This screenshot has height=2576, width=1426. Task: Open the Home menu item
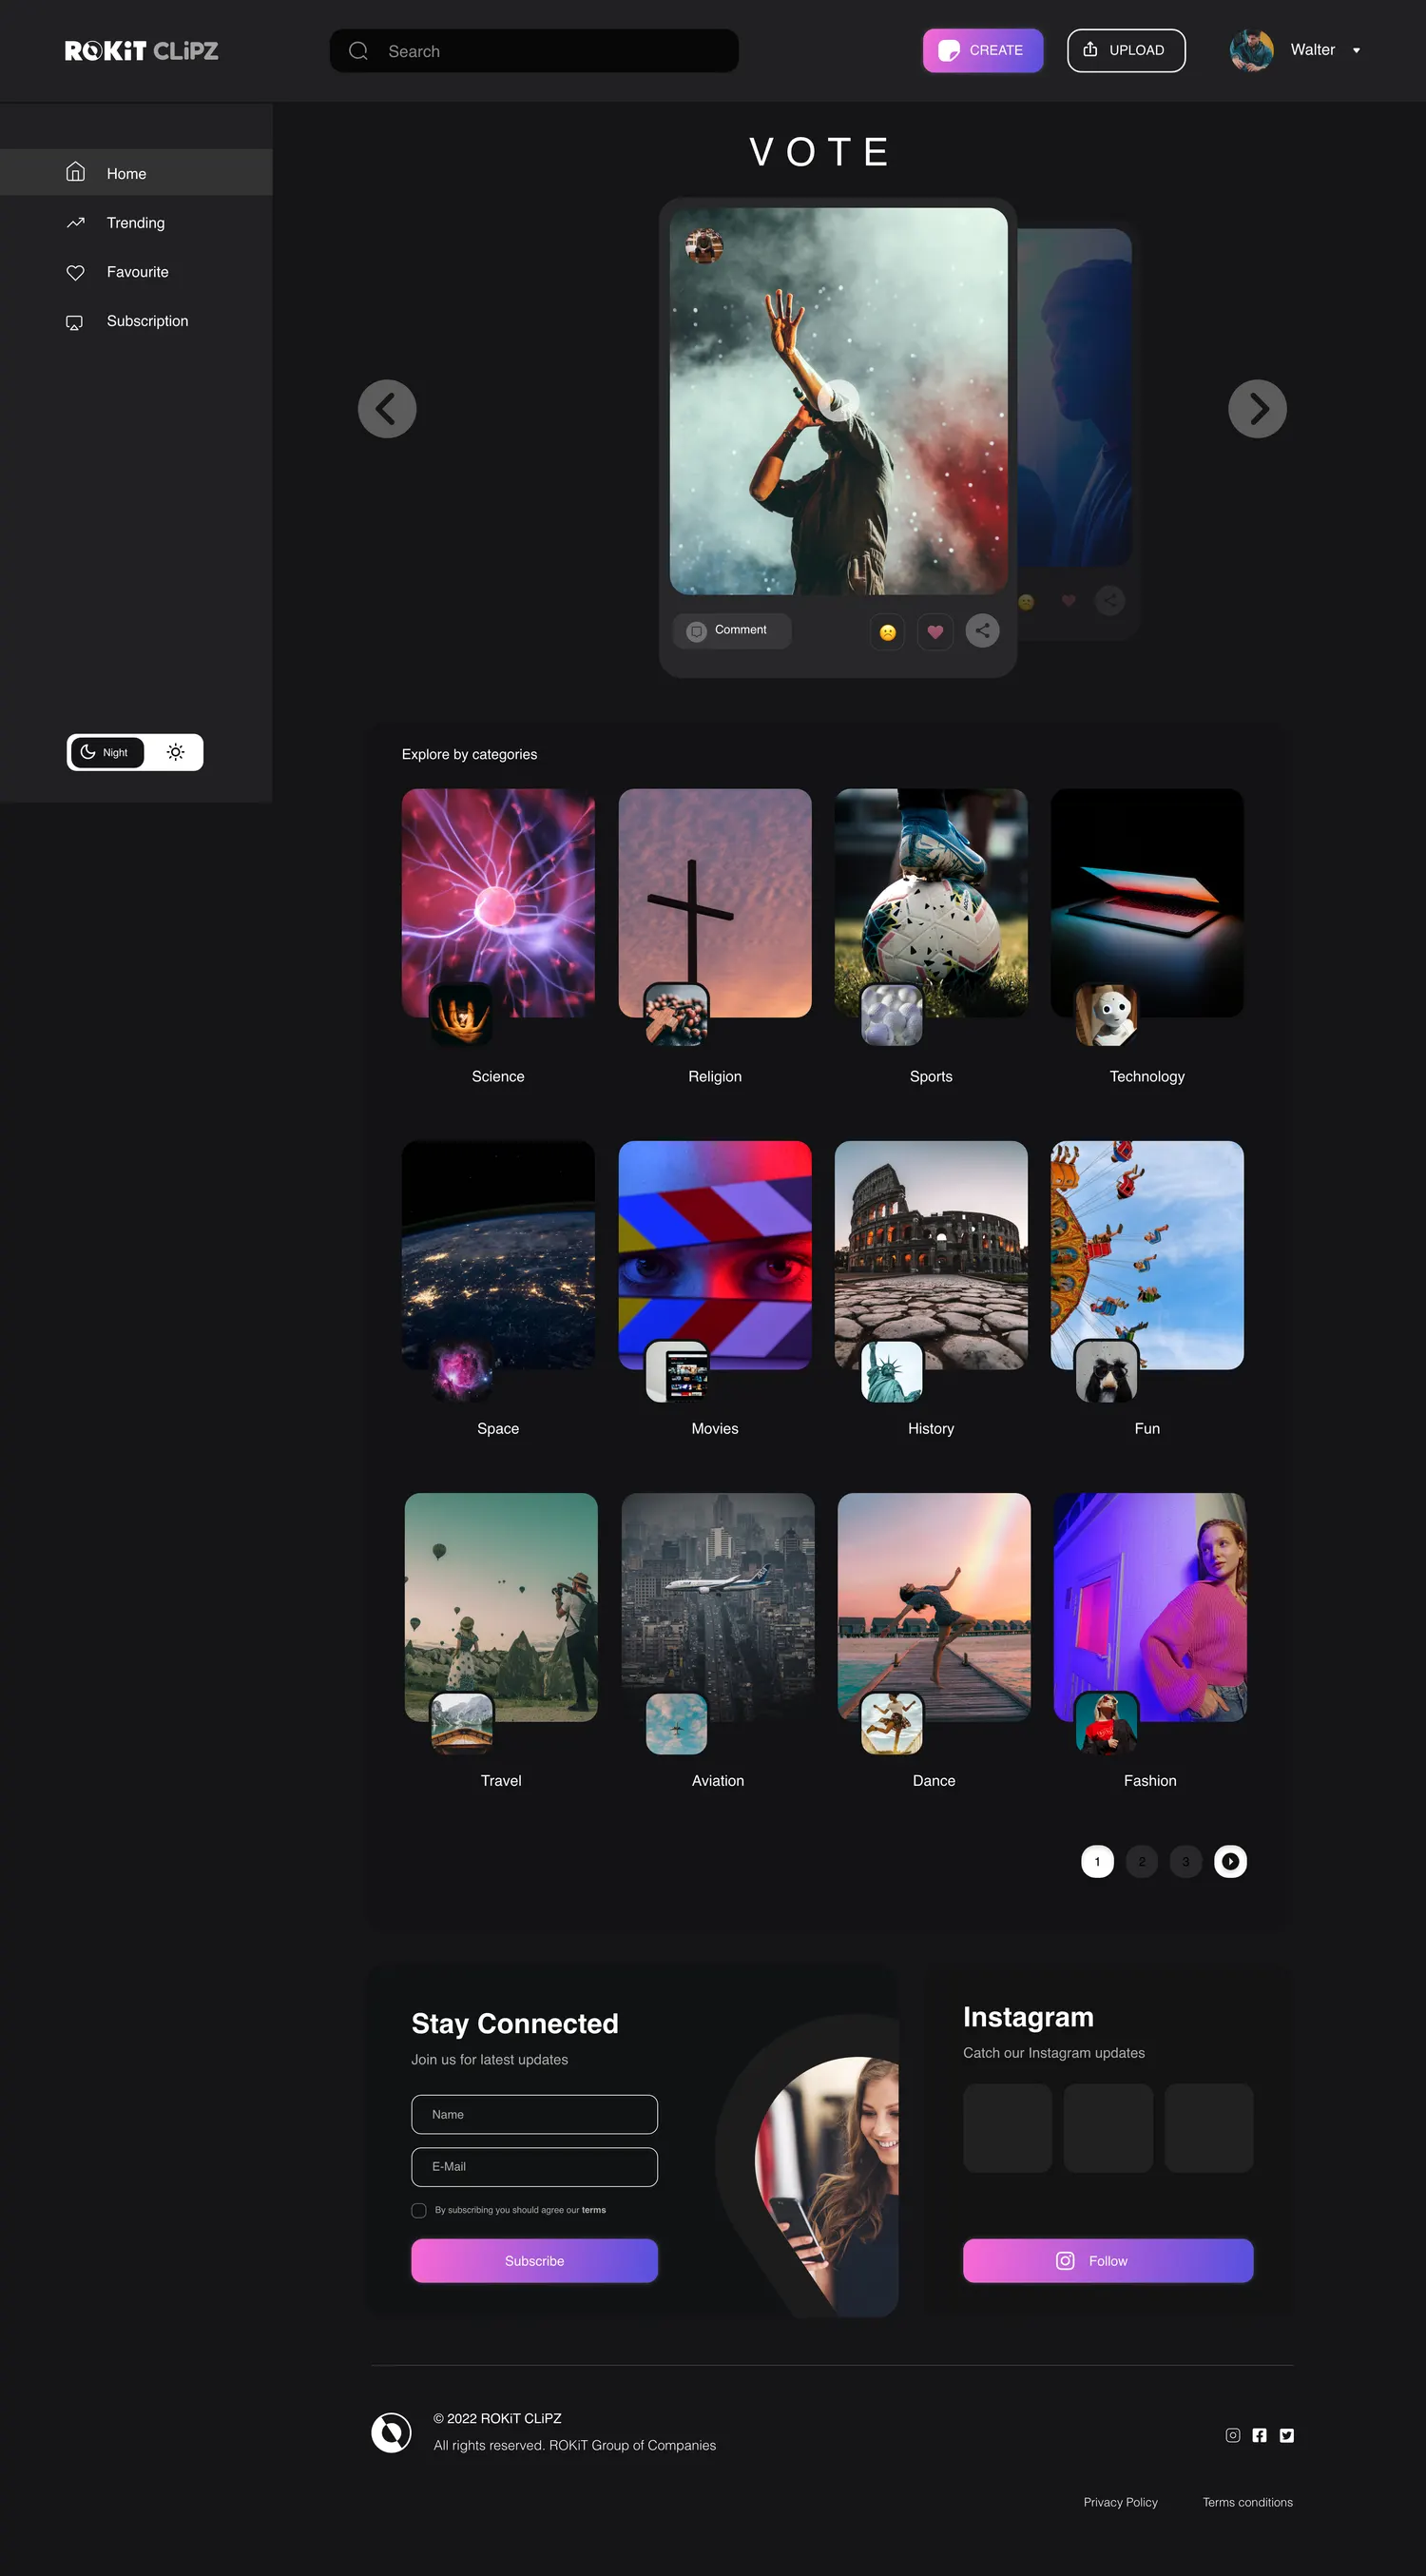click(x=136, y=173)
